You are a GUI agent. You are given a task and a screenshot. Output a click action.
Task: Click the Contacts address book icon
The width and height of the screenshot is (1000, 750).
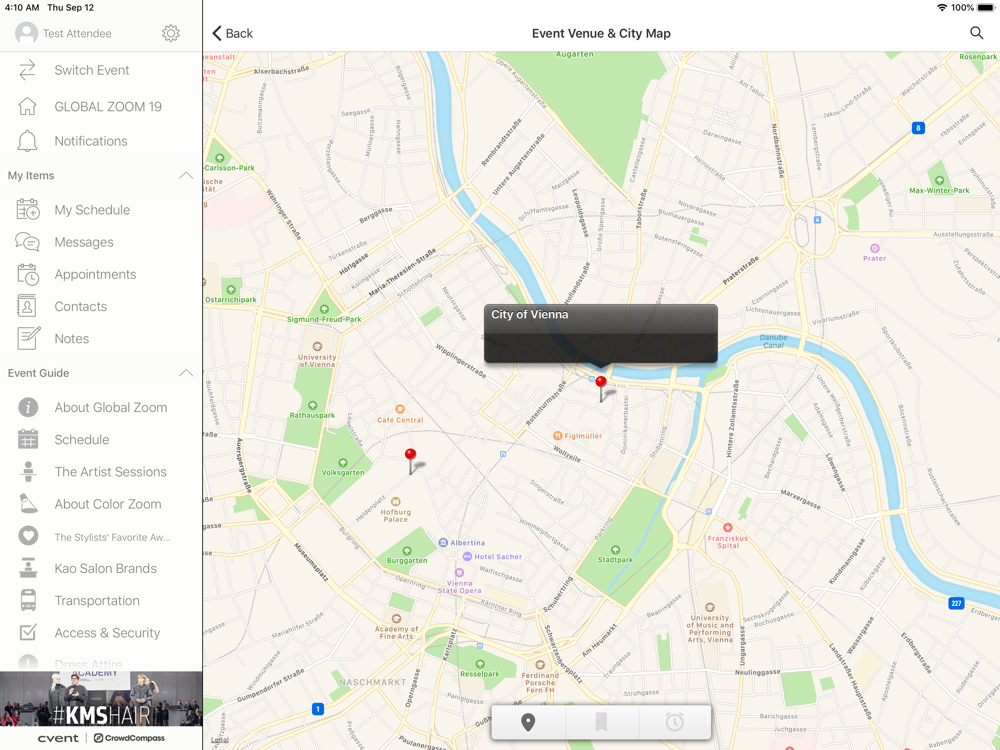[27, 307]
